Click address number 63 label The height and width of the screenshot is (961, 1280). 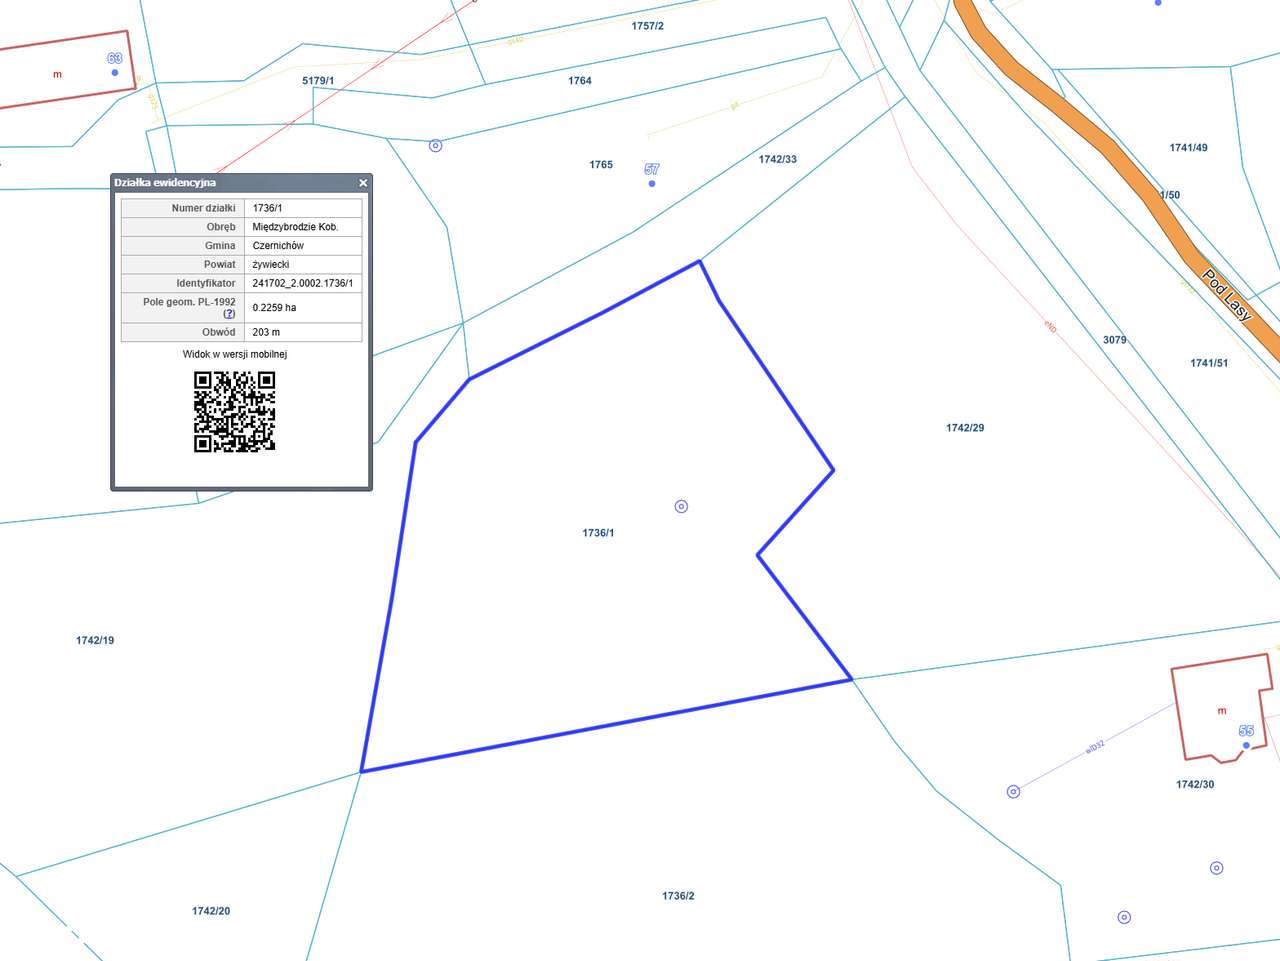click(115, 58)
